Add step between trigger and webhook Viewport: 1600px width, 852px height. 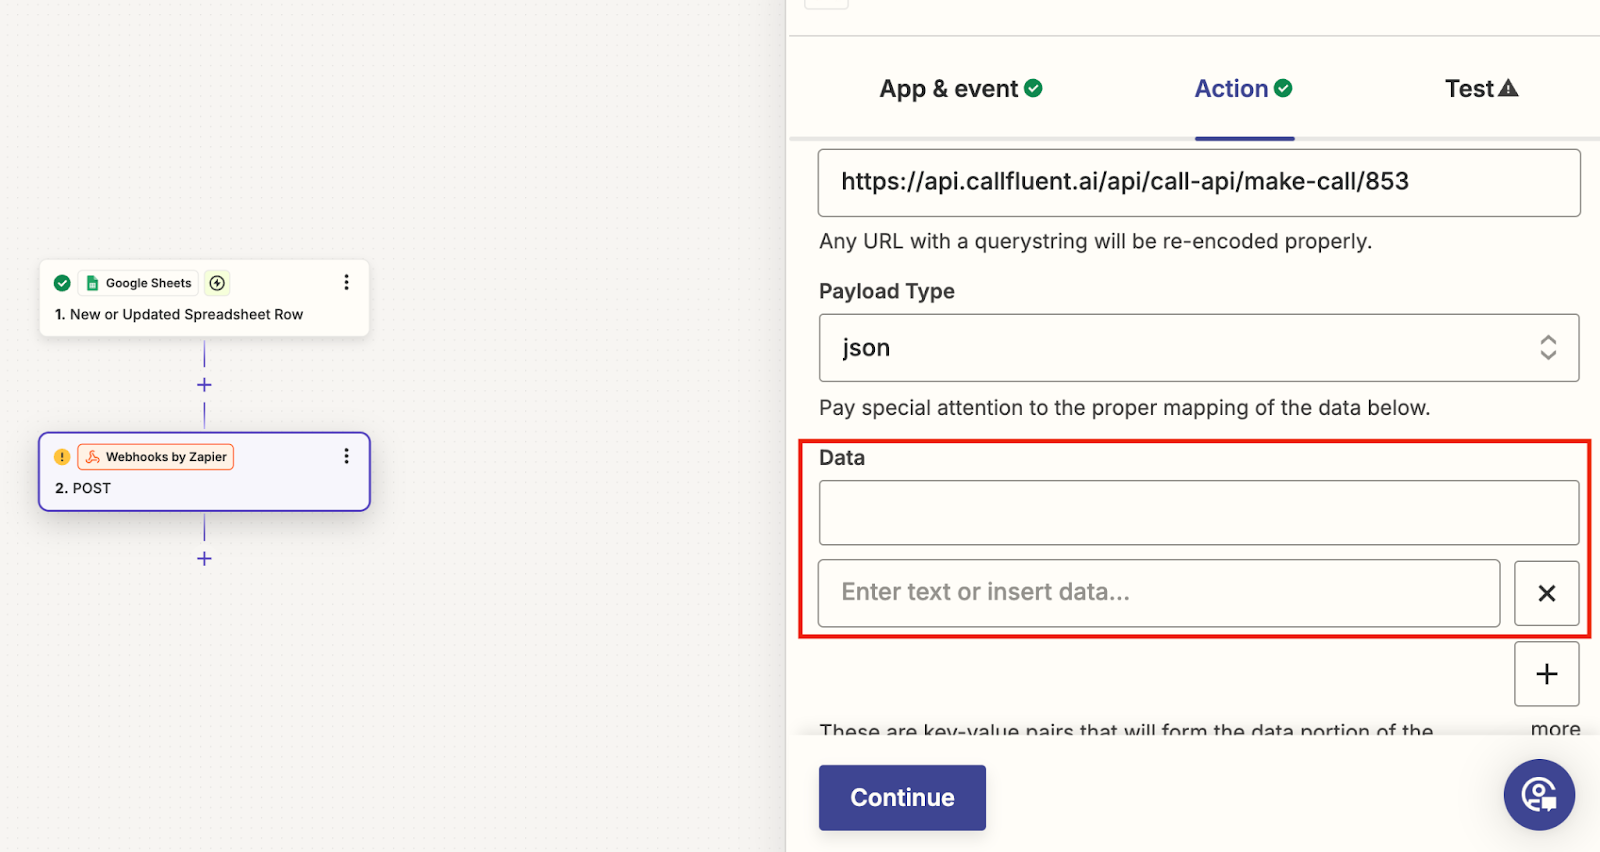pos(204,385)
